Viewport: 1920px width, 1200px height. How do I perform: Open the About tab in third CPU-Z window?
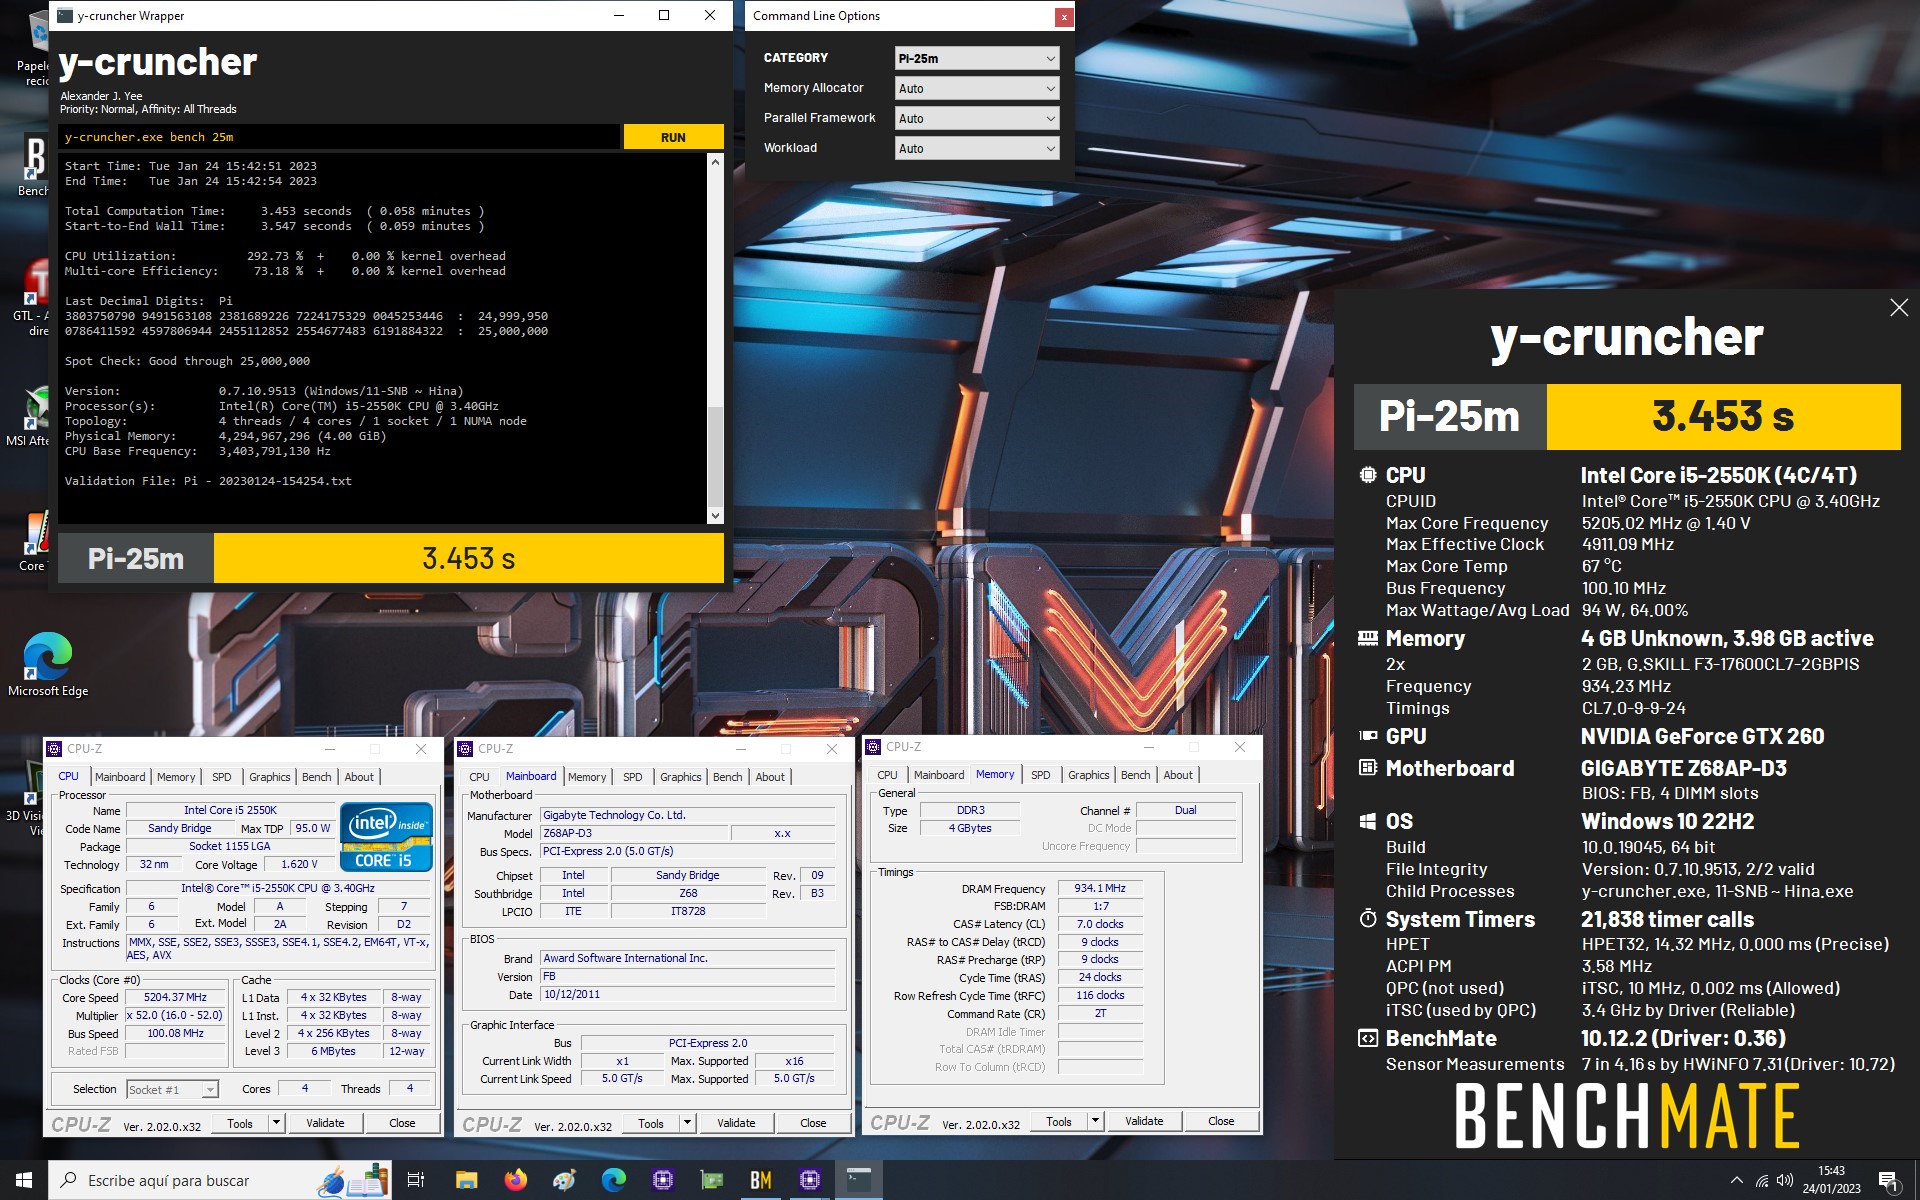1178,775
